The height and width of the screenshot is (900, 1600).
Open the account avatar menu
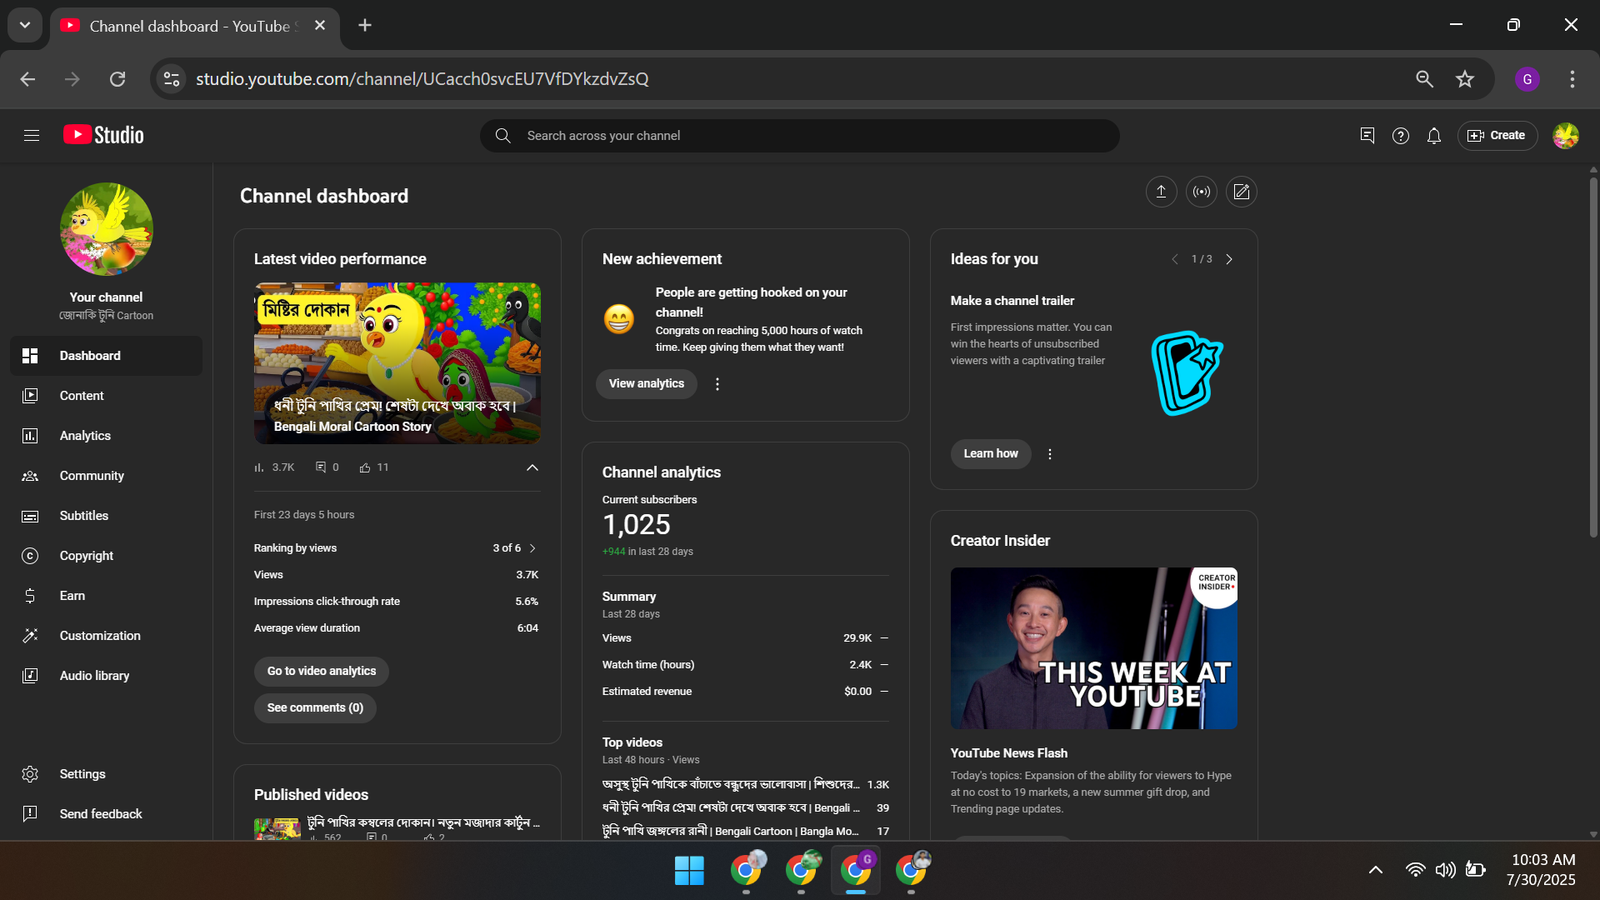1566,135
